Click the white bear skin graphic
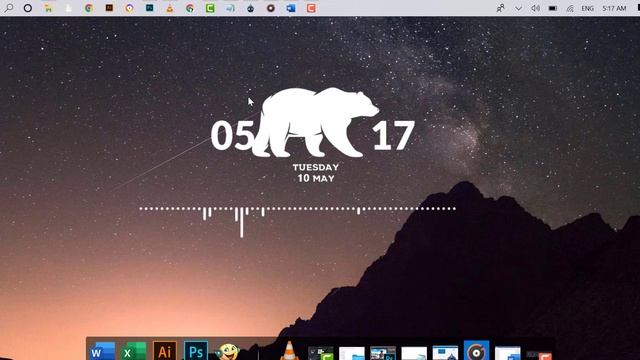The width and height of the screenshot is (640, 360). pos(315,122)
